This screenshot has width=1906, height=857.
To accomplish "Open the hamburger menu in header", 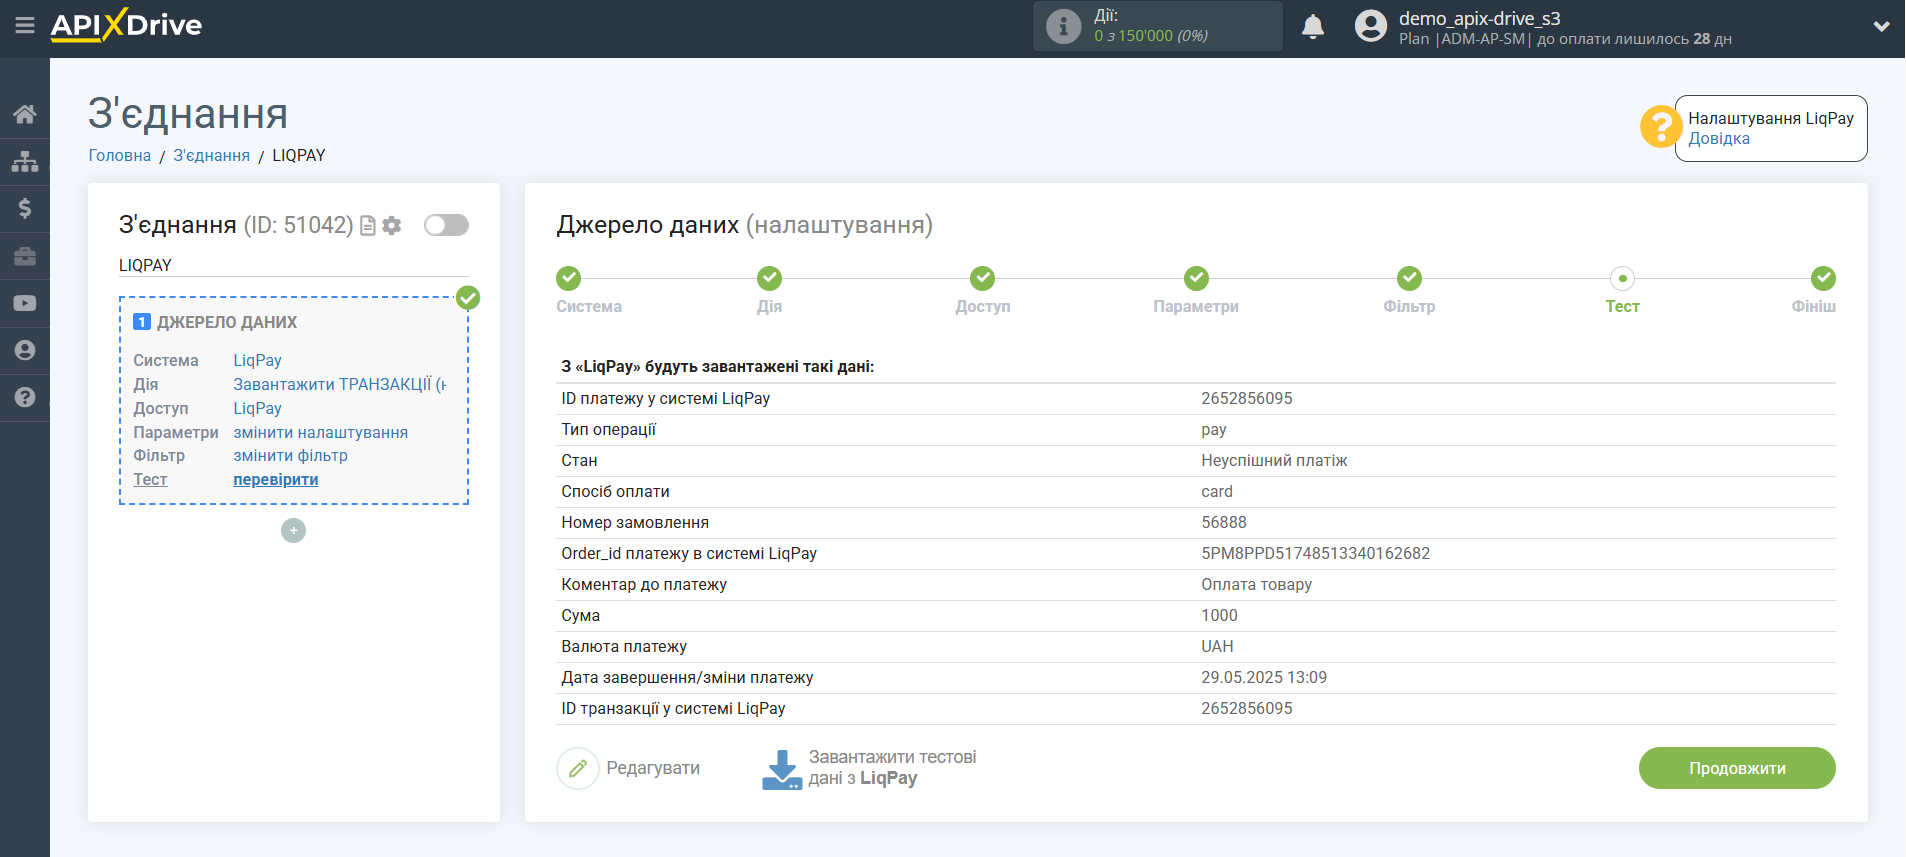I will coord(25,25).
